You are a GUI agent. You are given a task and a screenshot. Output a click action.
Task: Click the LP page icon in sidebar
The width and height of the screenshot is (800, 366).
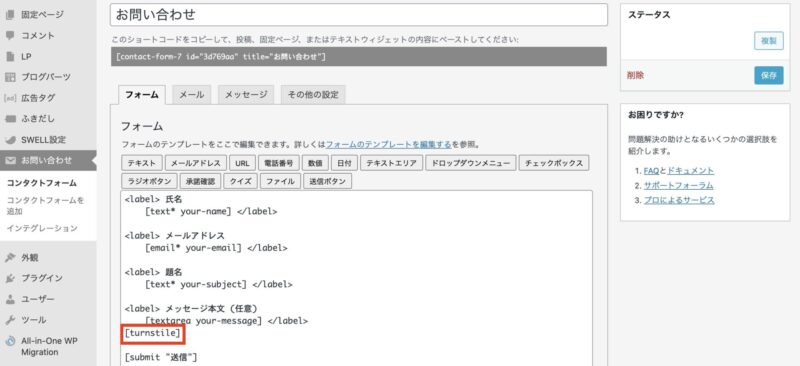click(10, 57)
